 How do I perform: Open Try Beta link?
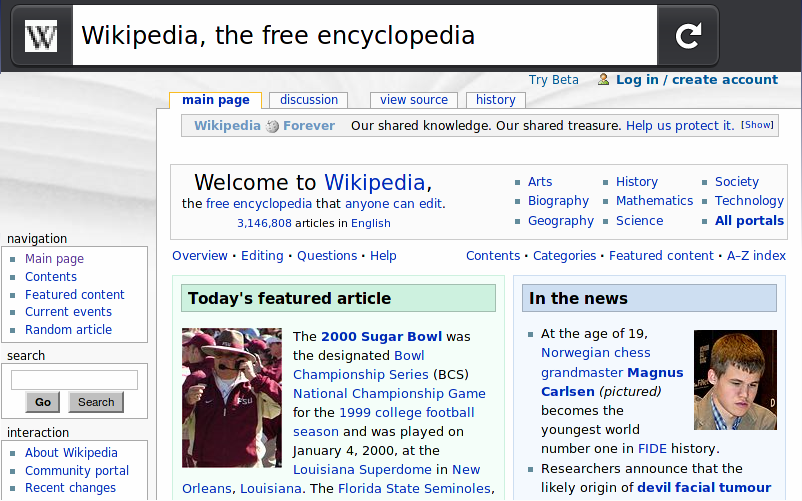553,80
